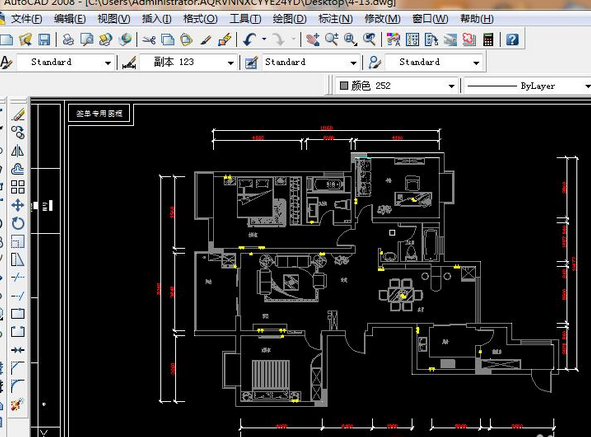Select the Copy objects tool
This screenshot has height=437, width=591.
click(18, 132)
